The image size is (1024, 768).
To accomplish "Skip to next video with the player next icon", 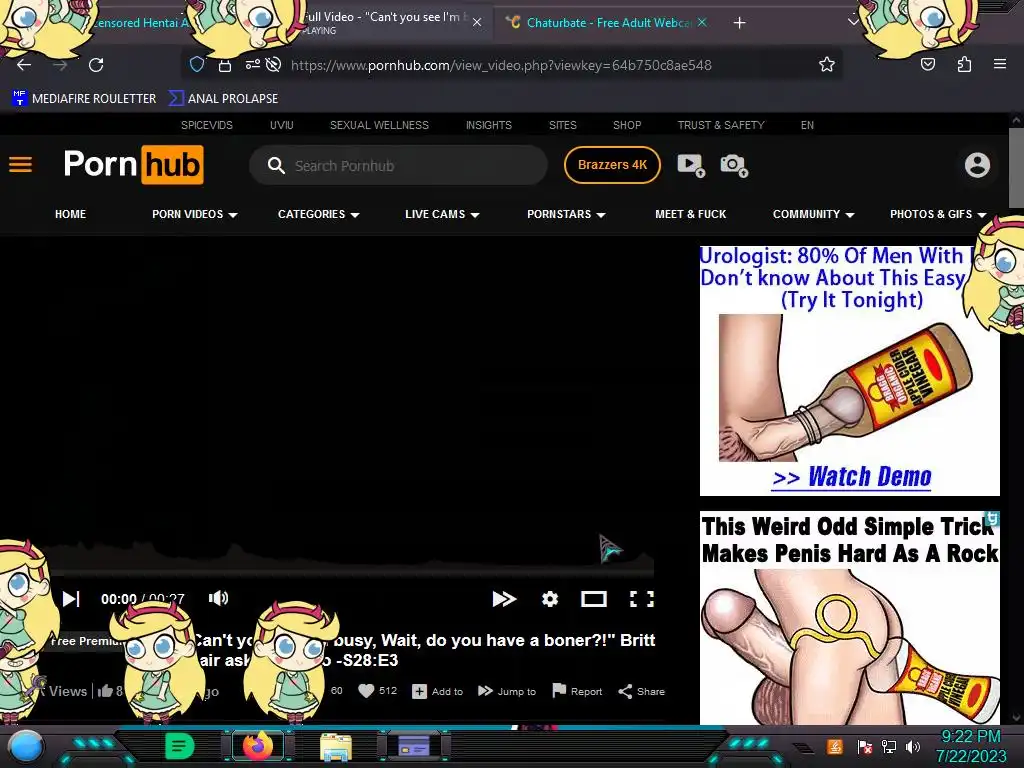I will 71,599.
